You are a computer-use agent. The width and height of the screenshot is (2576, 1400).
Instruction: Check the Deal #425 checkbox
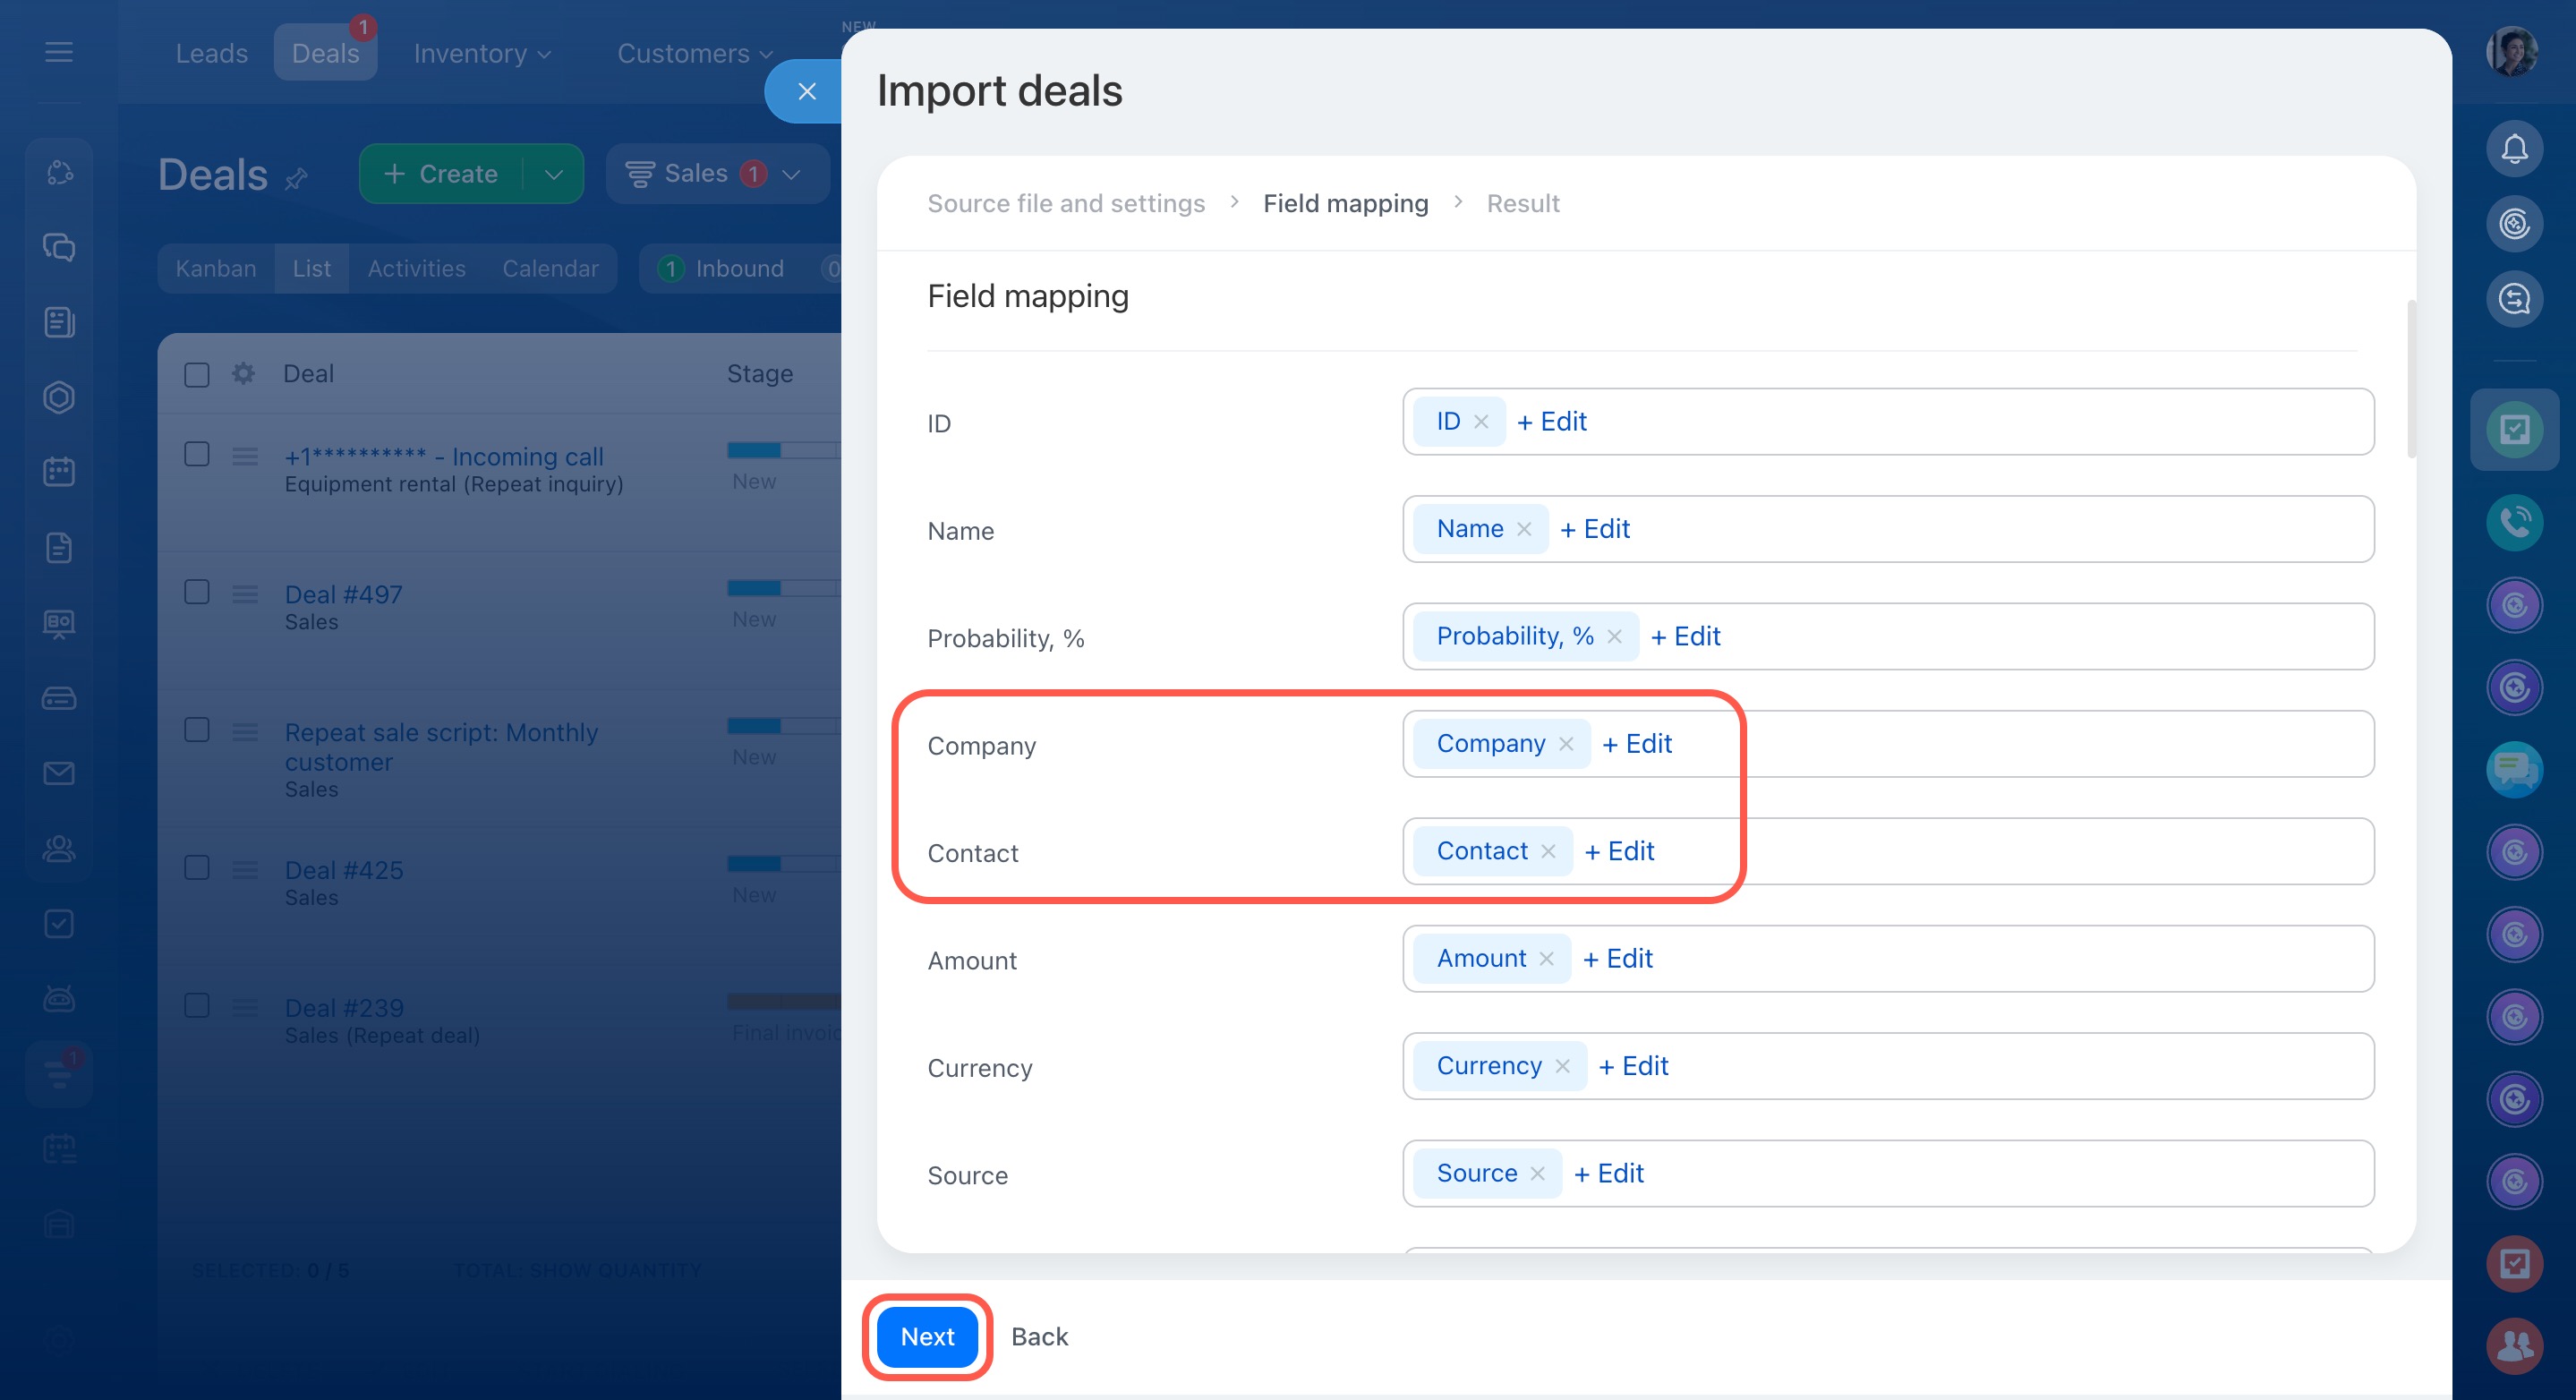197,868
